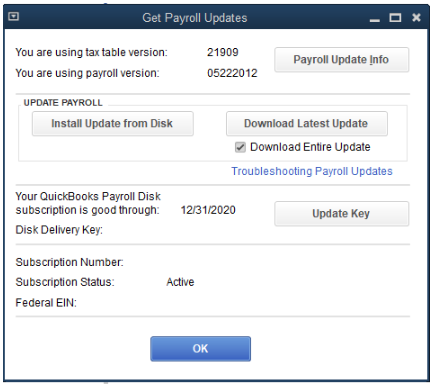Maximize the Get Payroll Updates window
Viewport: 433px width, 388px height.
(x=395, y=17)
